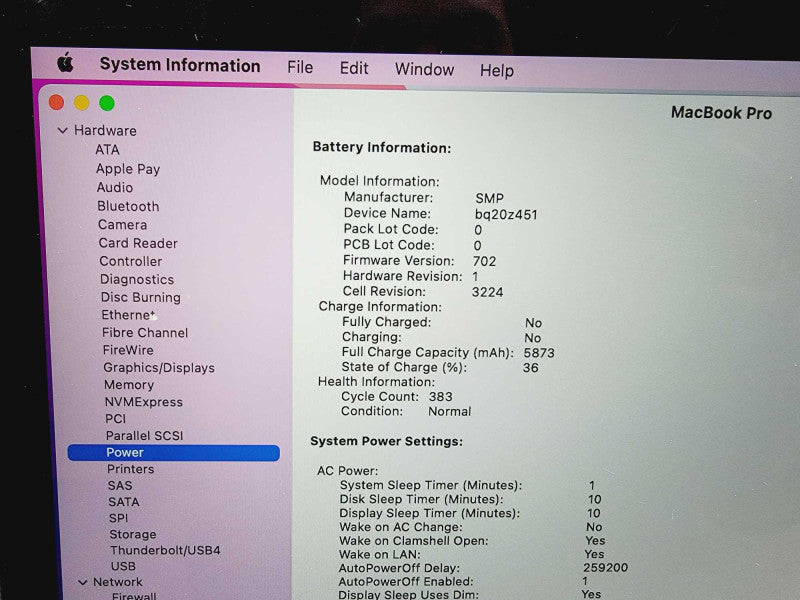Open the System Information menu

click(x=180, y=65)
